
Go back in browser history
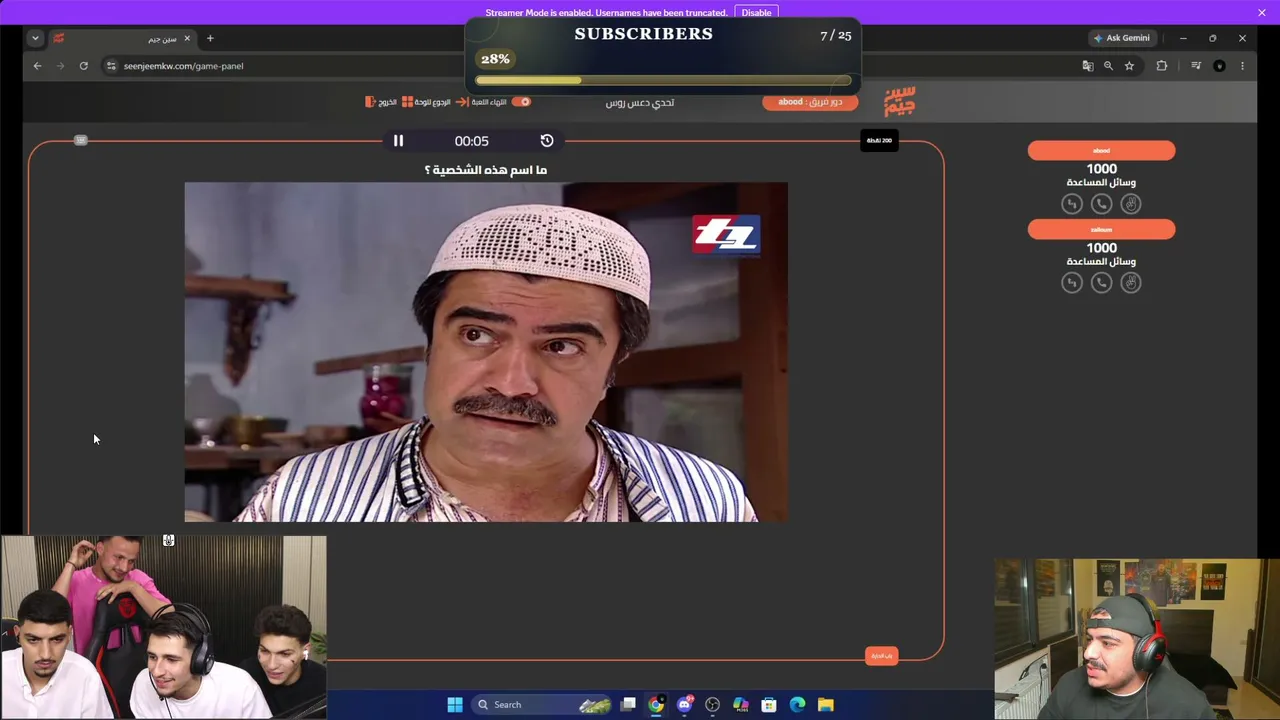point(37,66)
